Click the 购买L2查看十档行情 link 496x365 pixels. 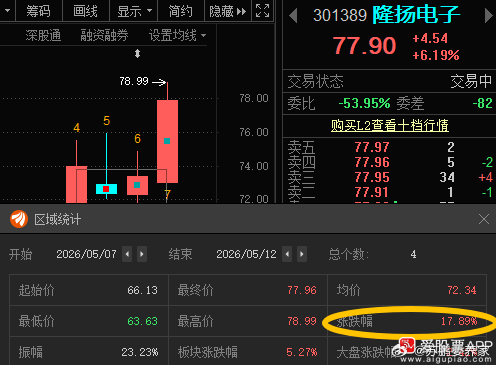point(389,126)
